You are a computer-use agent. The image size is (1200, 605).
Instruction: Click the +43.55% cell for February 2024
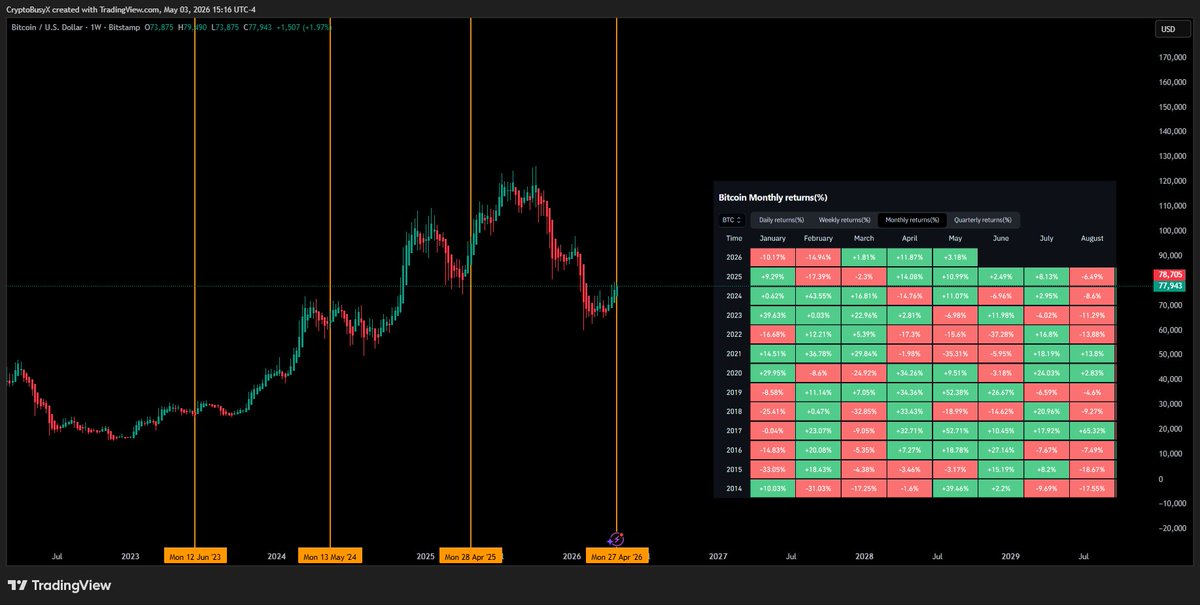click(x=818, y=296)
